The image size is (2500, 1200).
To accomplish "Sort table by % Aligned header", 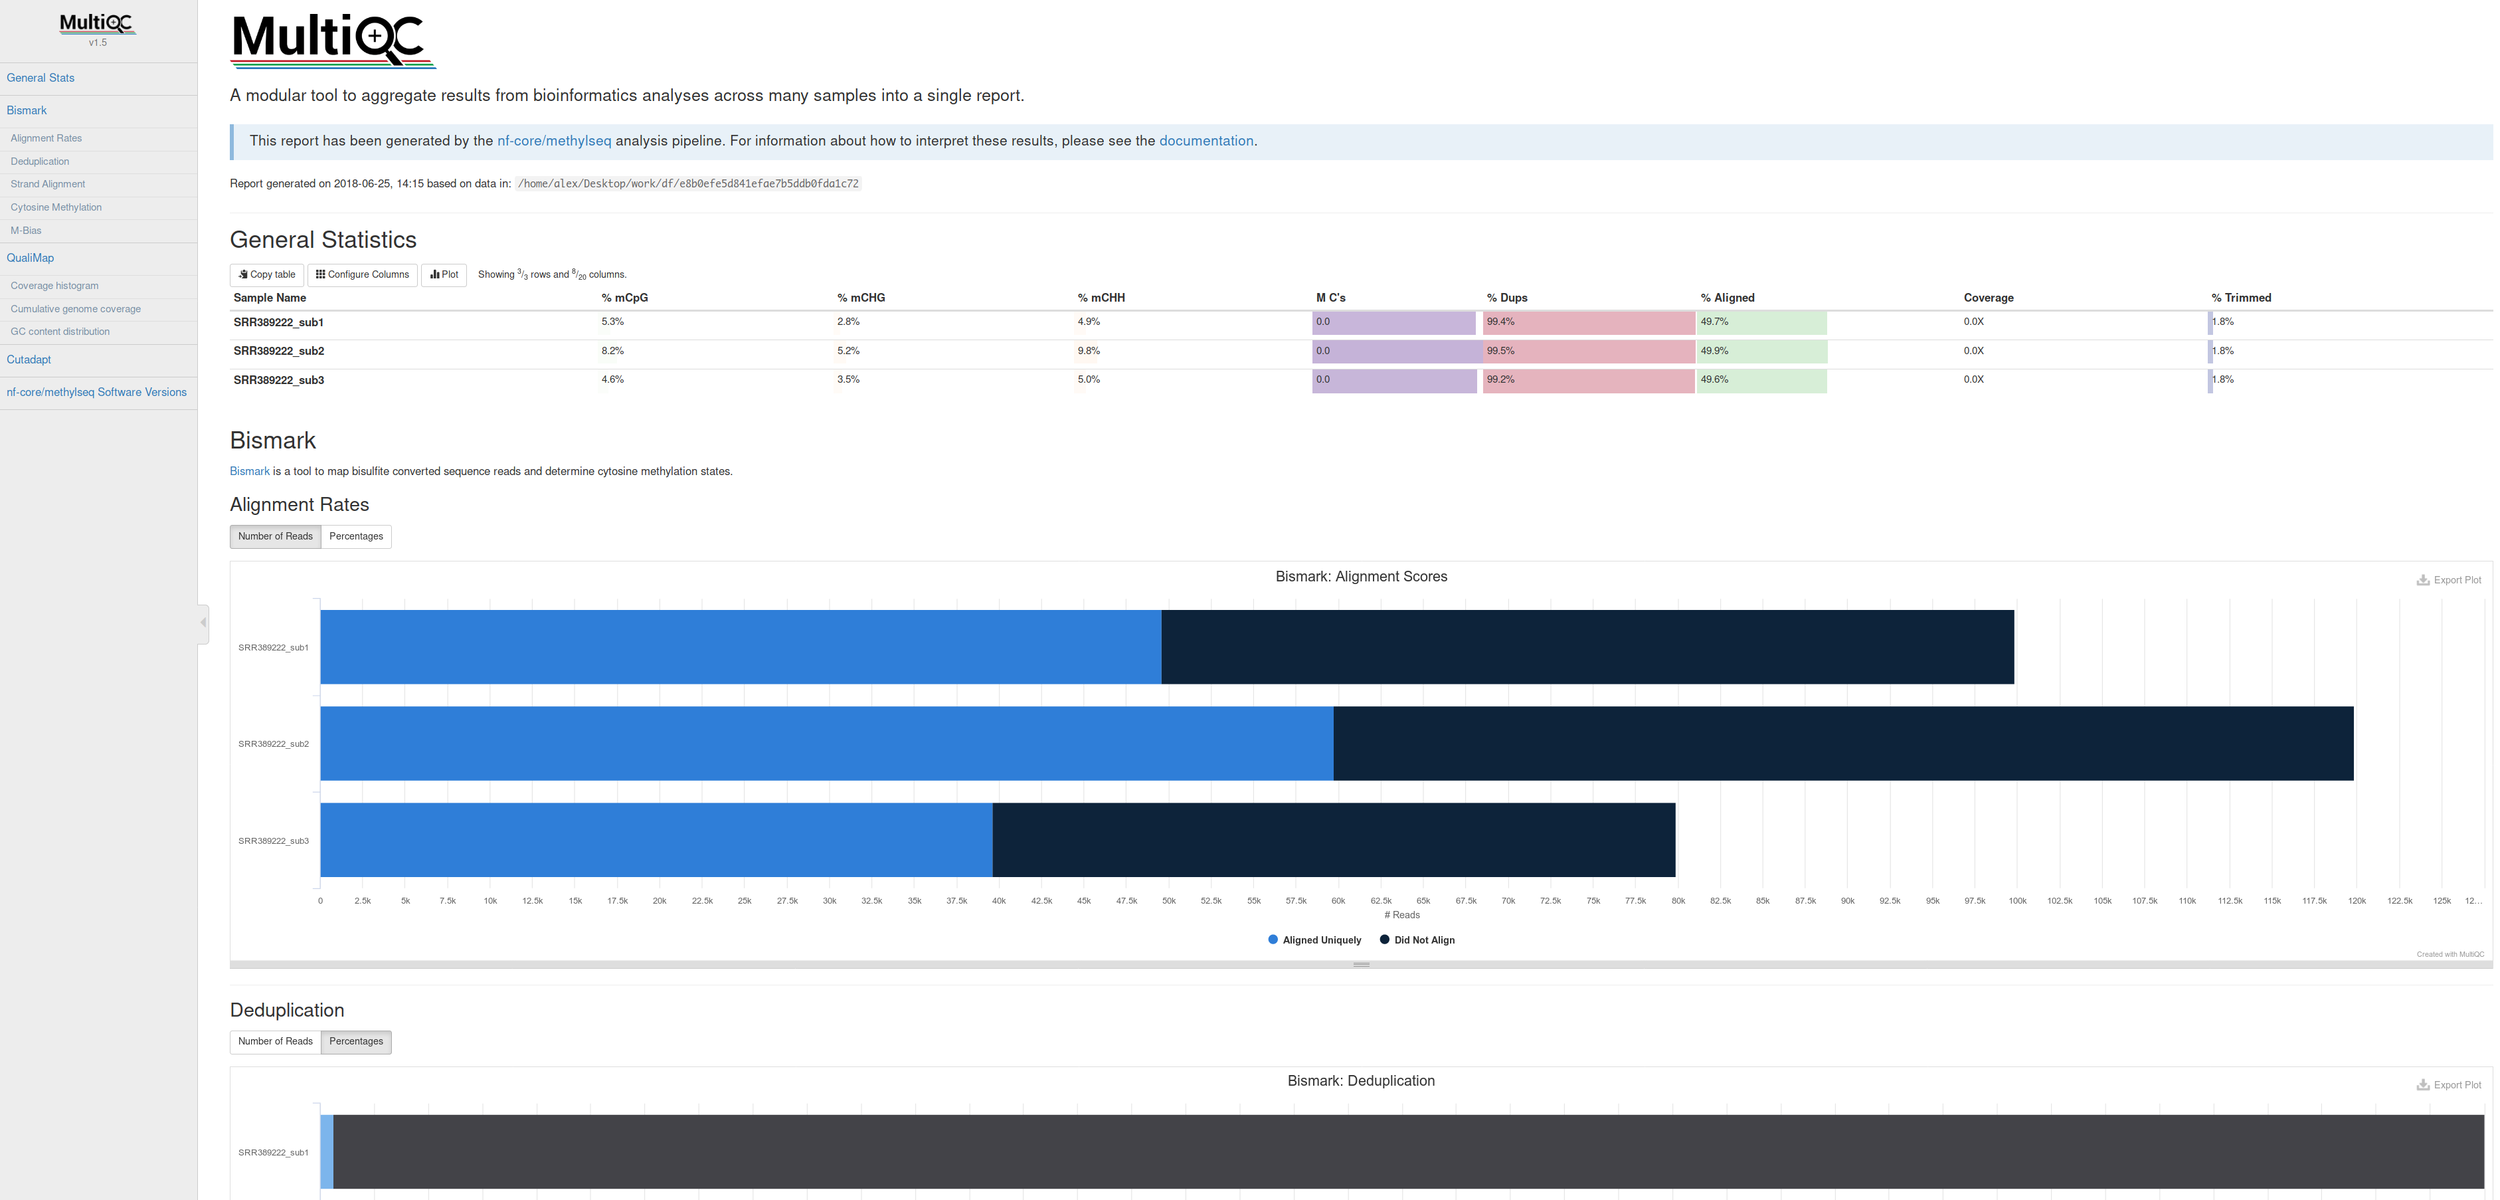I will click(1727, 298).
